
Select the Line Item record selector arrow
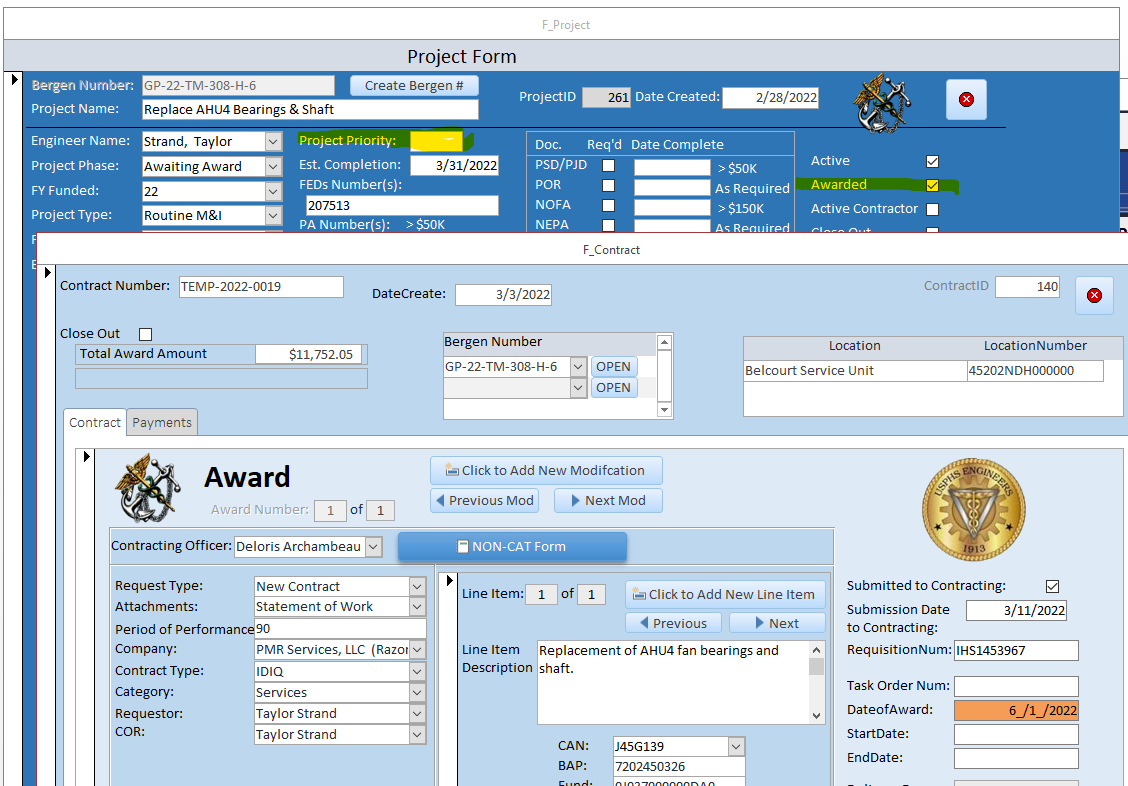point(450,580)
